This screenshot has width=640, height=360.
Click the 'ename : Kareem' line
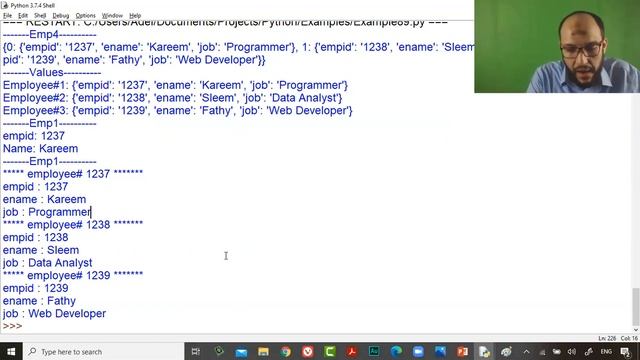(x=44, y=200)
